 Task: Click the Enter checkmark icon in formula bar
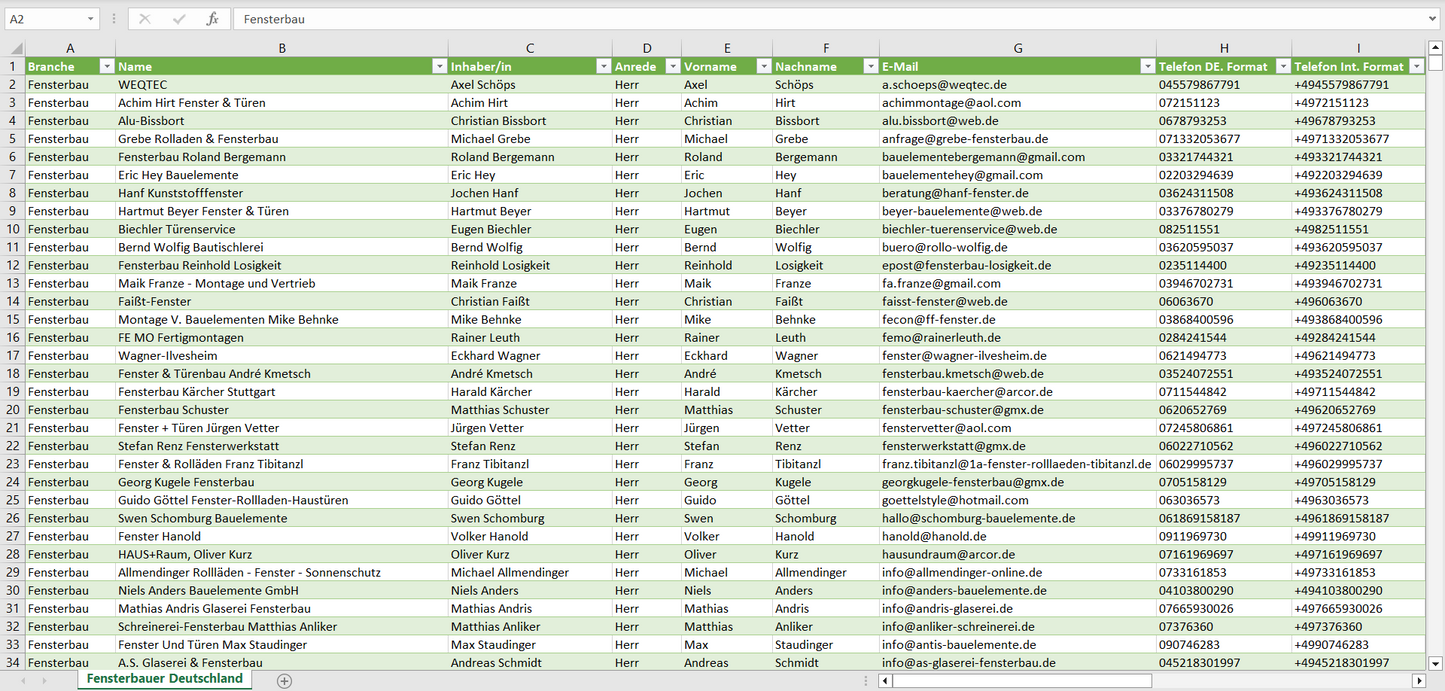179,19
